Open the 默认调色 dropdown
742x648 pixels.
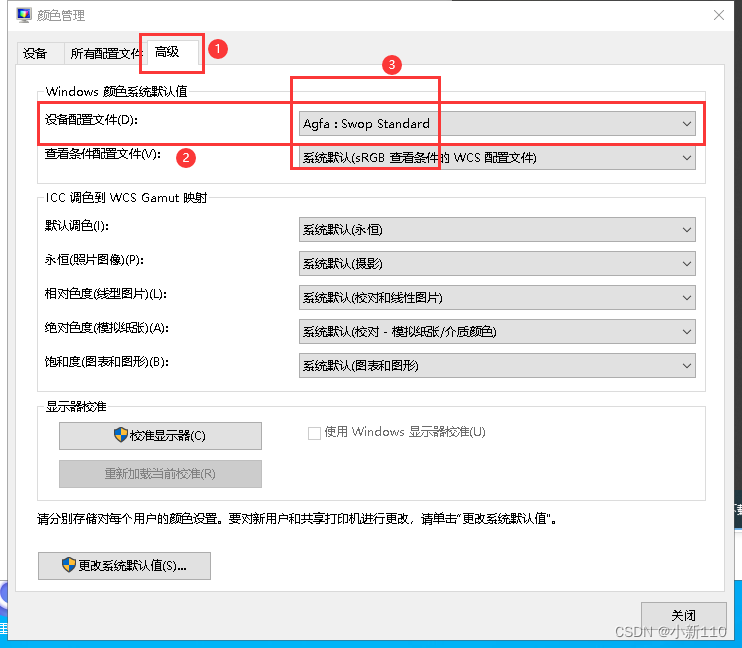pos(497,230)
